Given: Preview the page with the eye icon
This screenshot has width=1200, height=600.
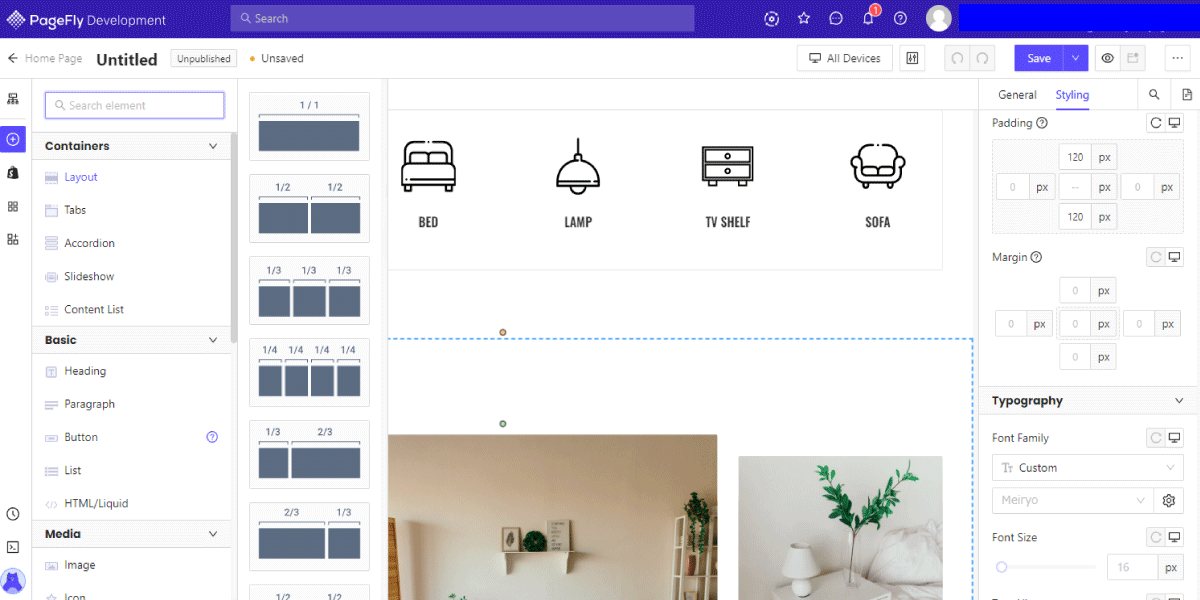Looking at the screenshot, I should [x=1108, y=58].
